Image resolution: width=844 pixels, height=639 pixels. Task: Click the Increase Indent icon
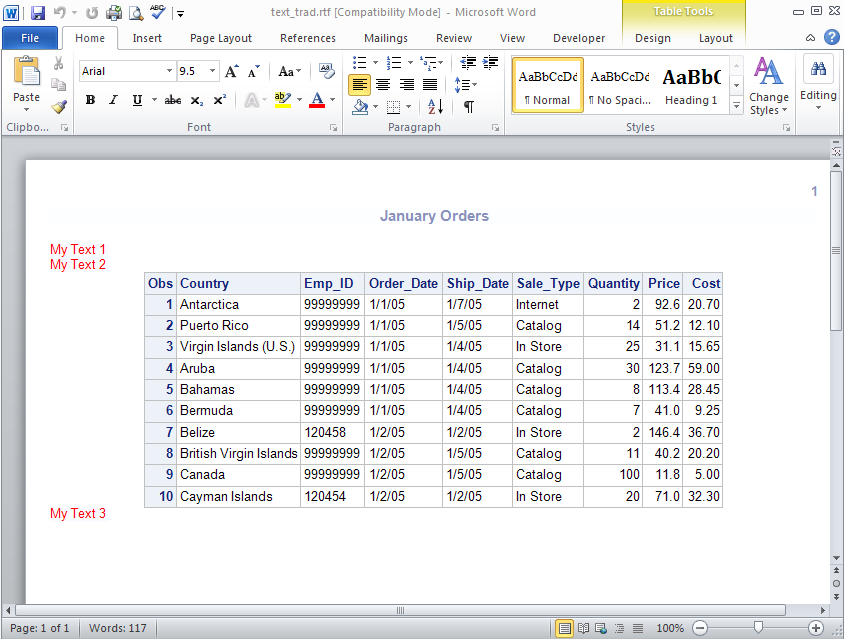click(490, 63)
